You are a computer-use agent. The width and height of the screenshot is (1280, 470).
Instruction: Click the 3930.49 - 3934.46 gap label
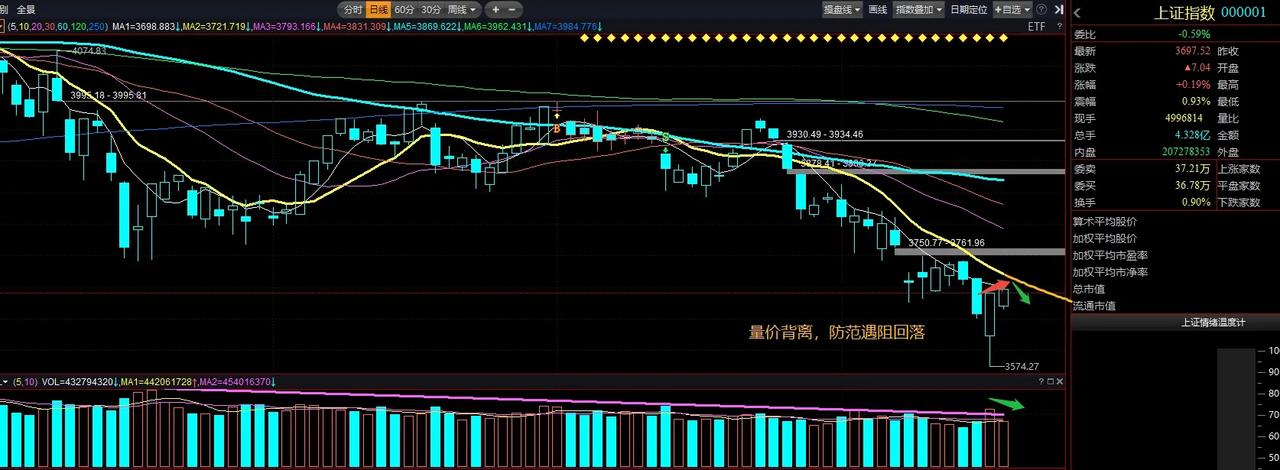click(825, 134)
